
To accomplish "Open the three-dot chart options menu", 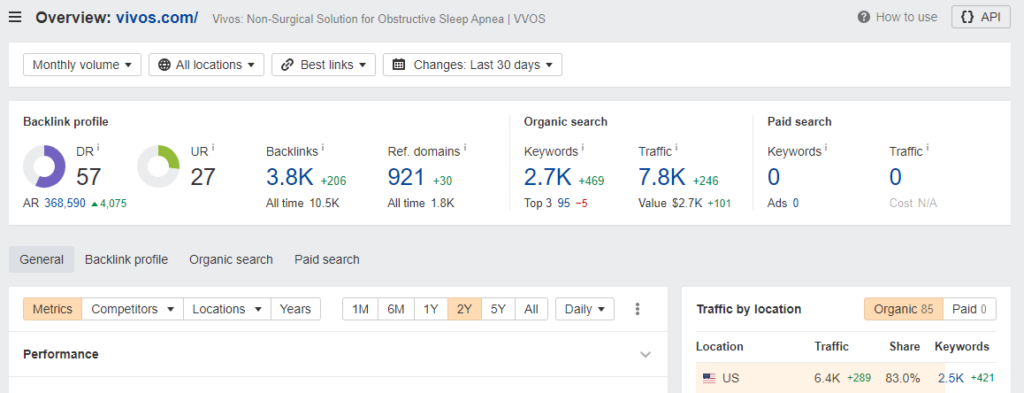I will [x=637, y=309].
